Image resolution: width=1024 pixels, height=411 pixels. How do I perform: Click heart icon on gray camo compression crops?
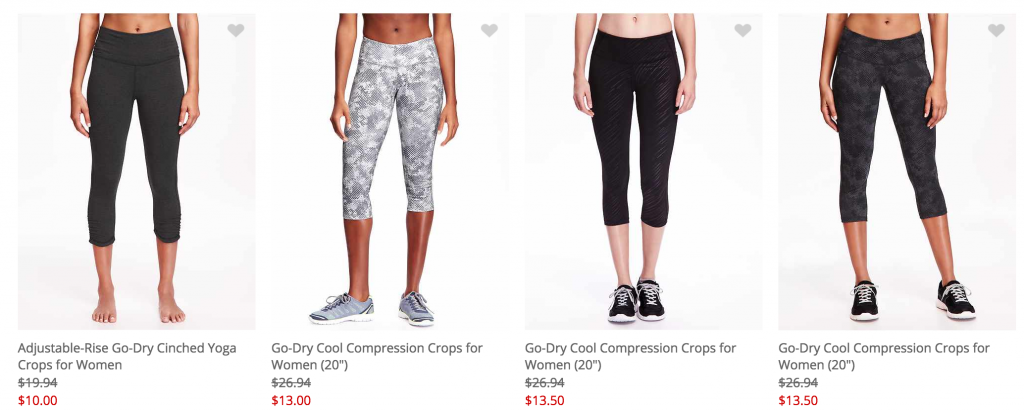[489, 30]
